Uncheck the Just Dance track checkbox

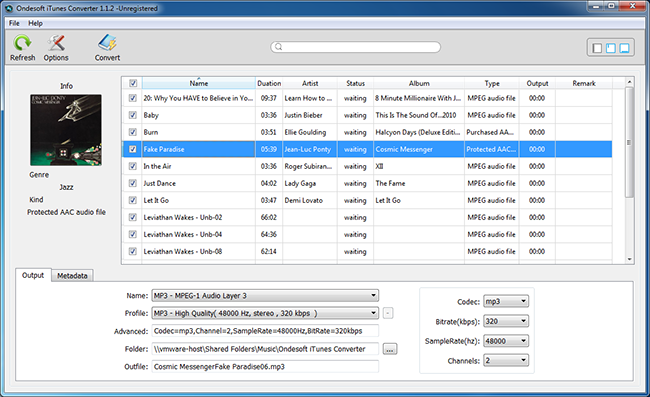(133, 183)
